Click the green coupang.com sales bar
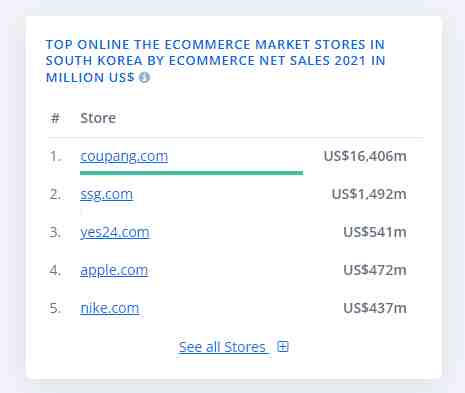The height and width of the screenshot is (393, 465). tap(191, 173)
